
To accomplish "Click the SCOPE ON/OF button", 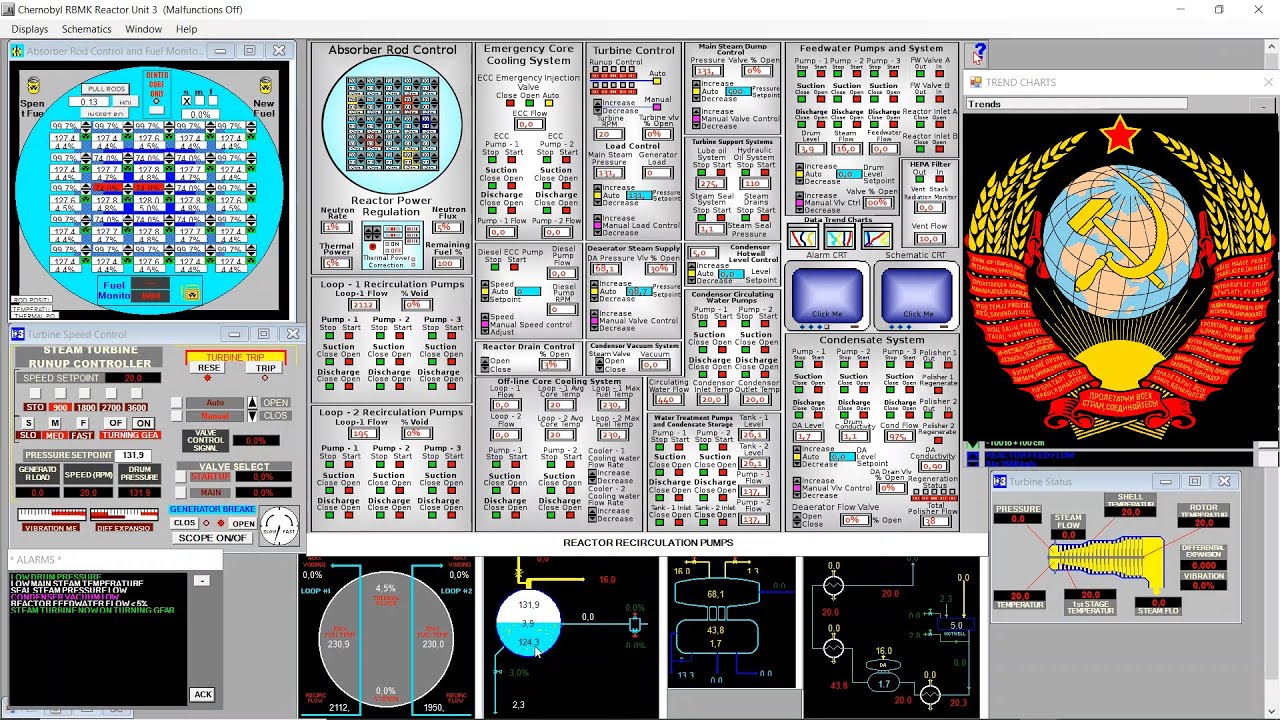I will tap(212, 538).
